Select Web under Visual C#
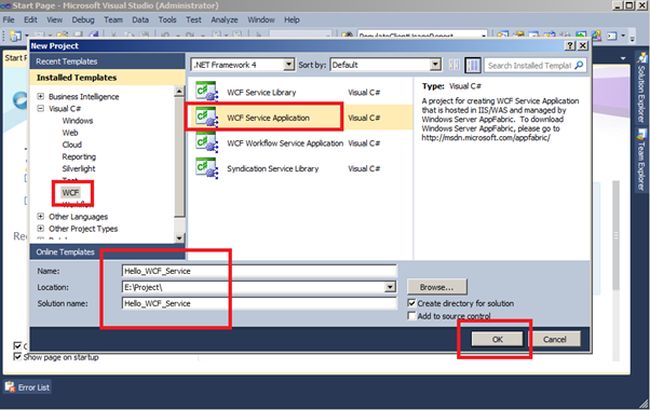Screen dimensions: 650x410 (x=70, y=132)
